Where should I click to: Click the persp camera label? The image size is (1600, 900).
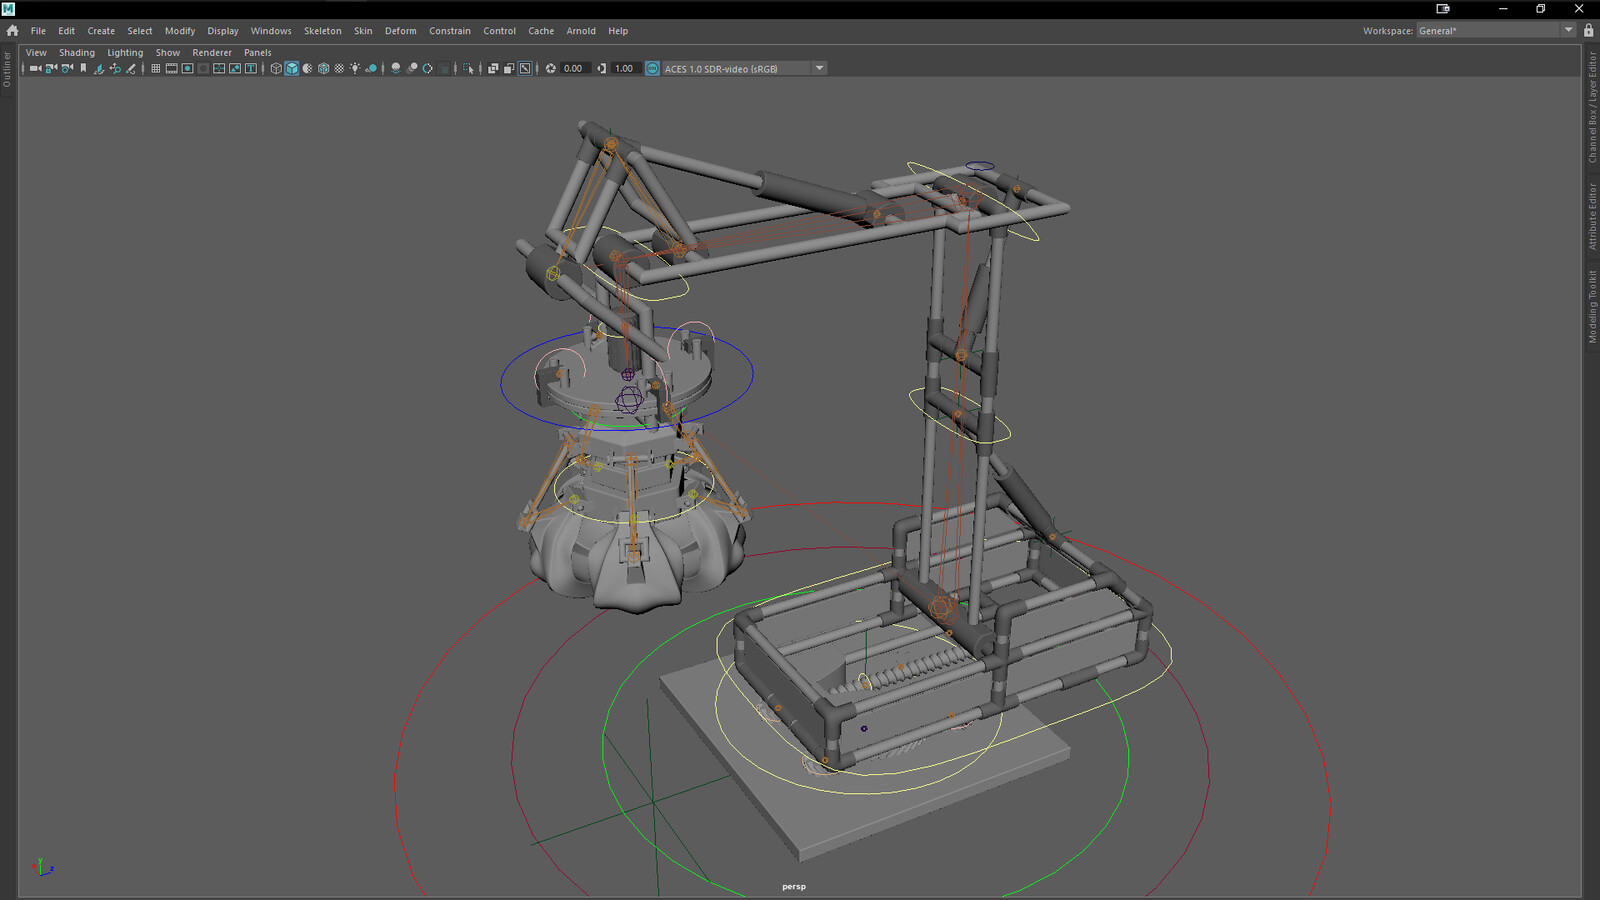[794, 886]
